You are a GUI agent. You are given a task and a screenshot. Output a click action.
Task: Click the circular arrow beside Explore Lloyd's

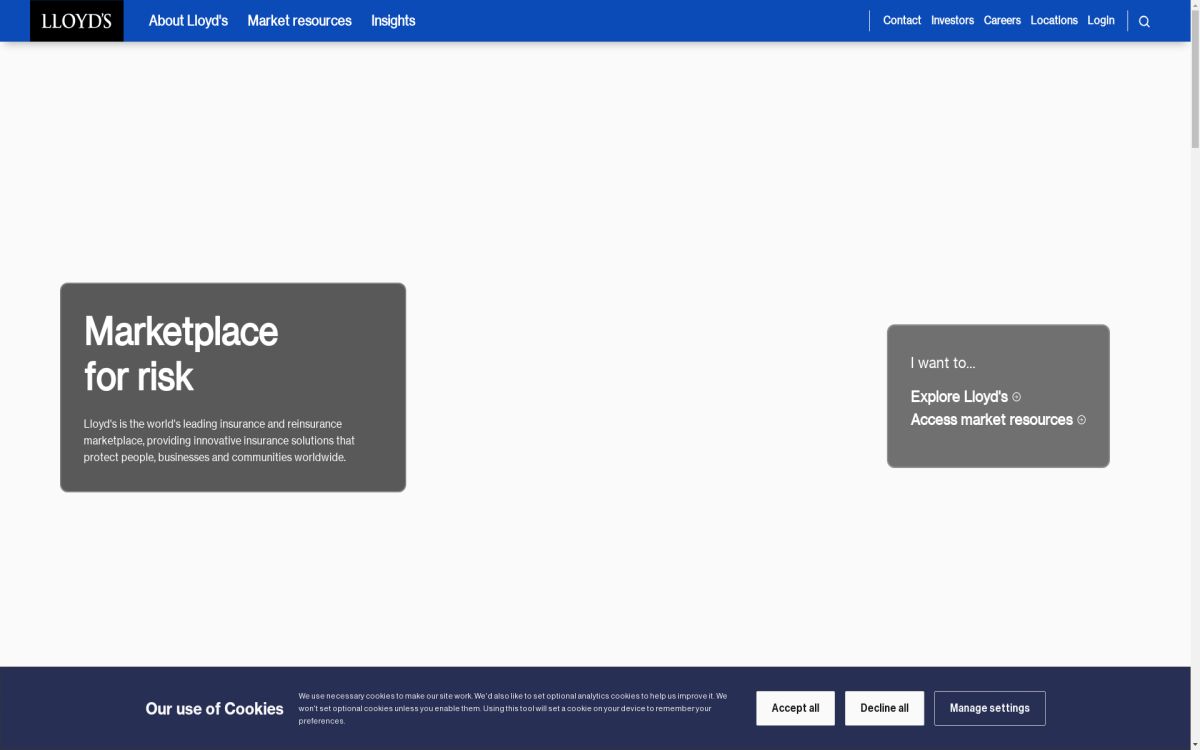1016,397
